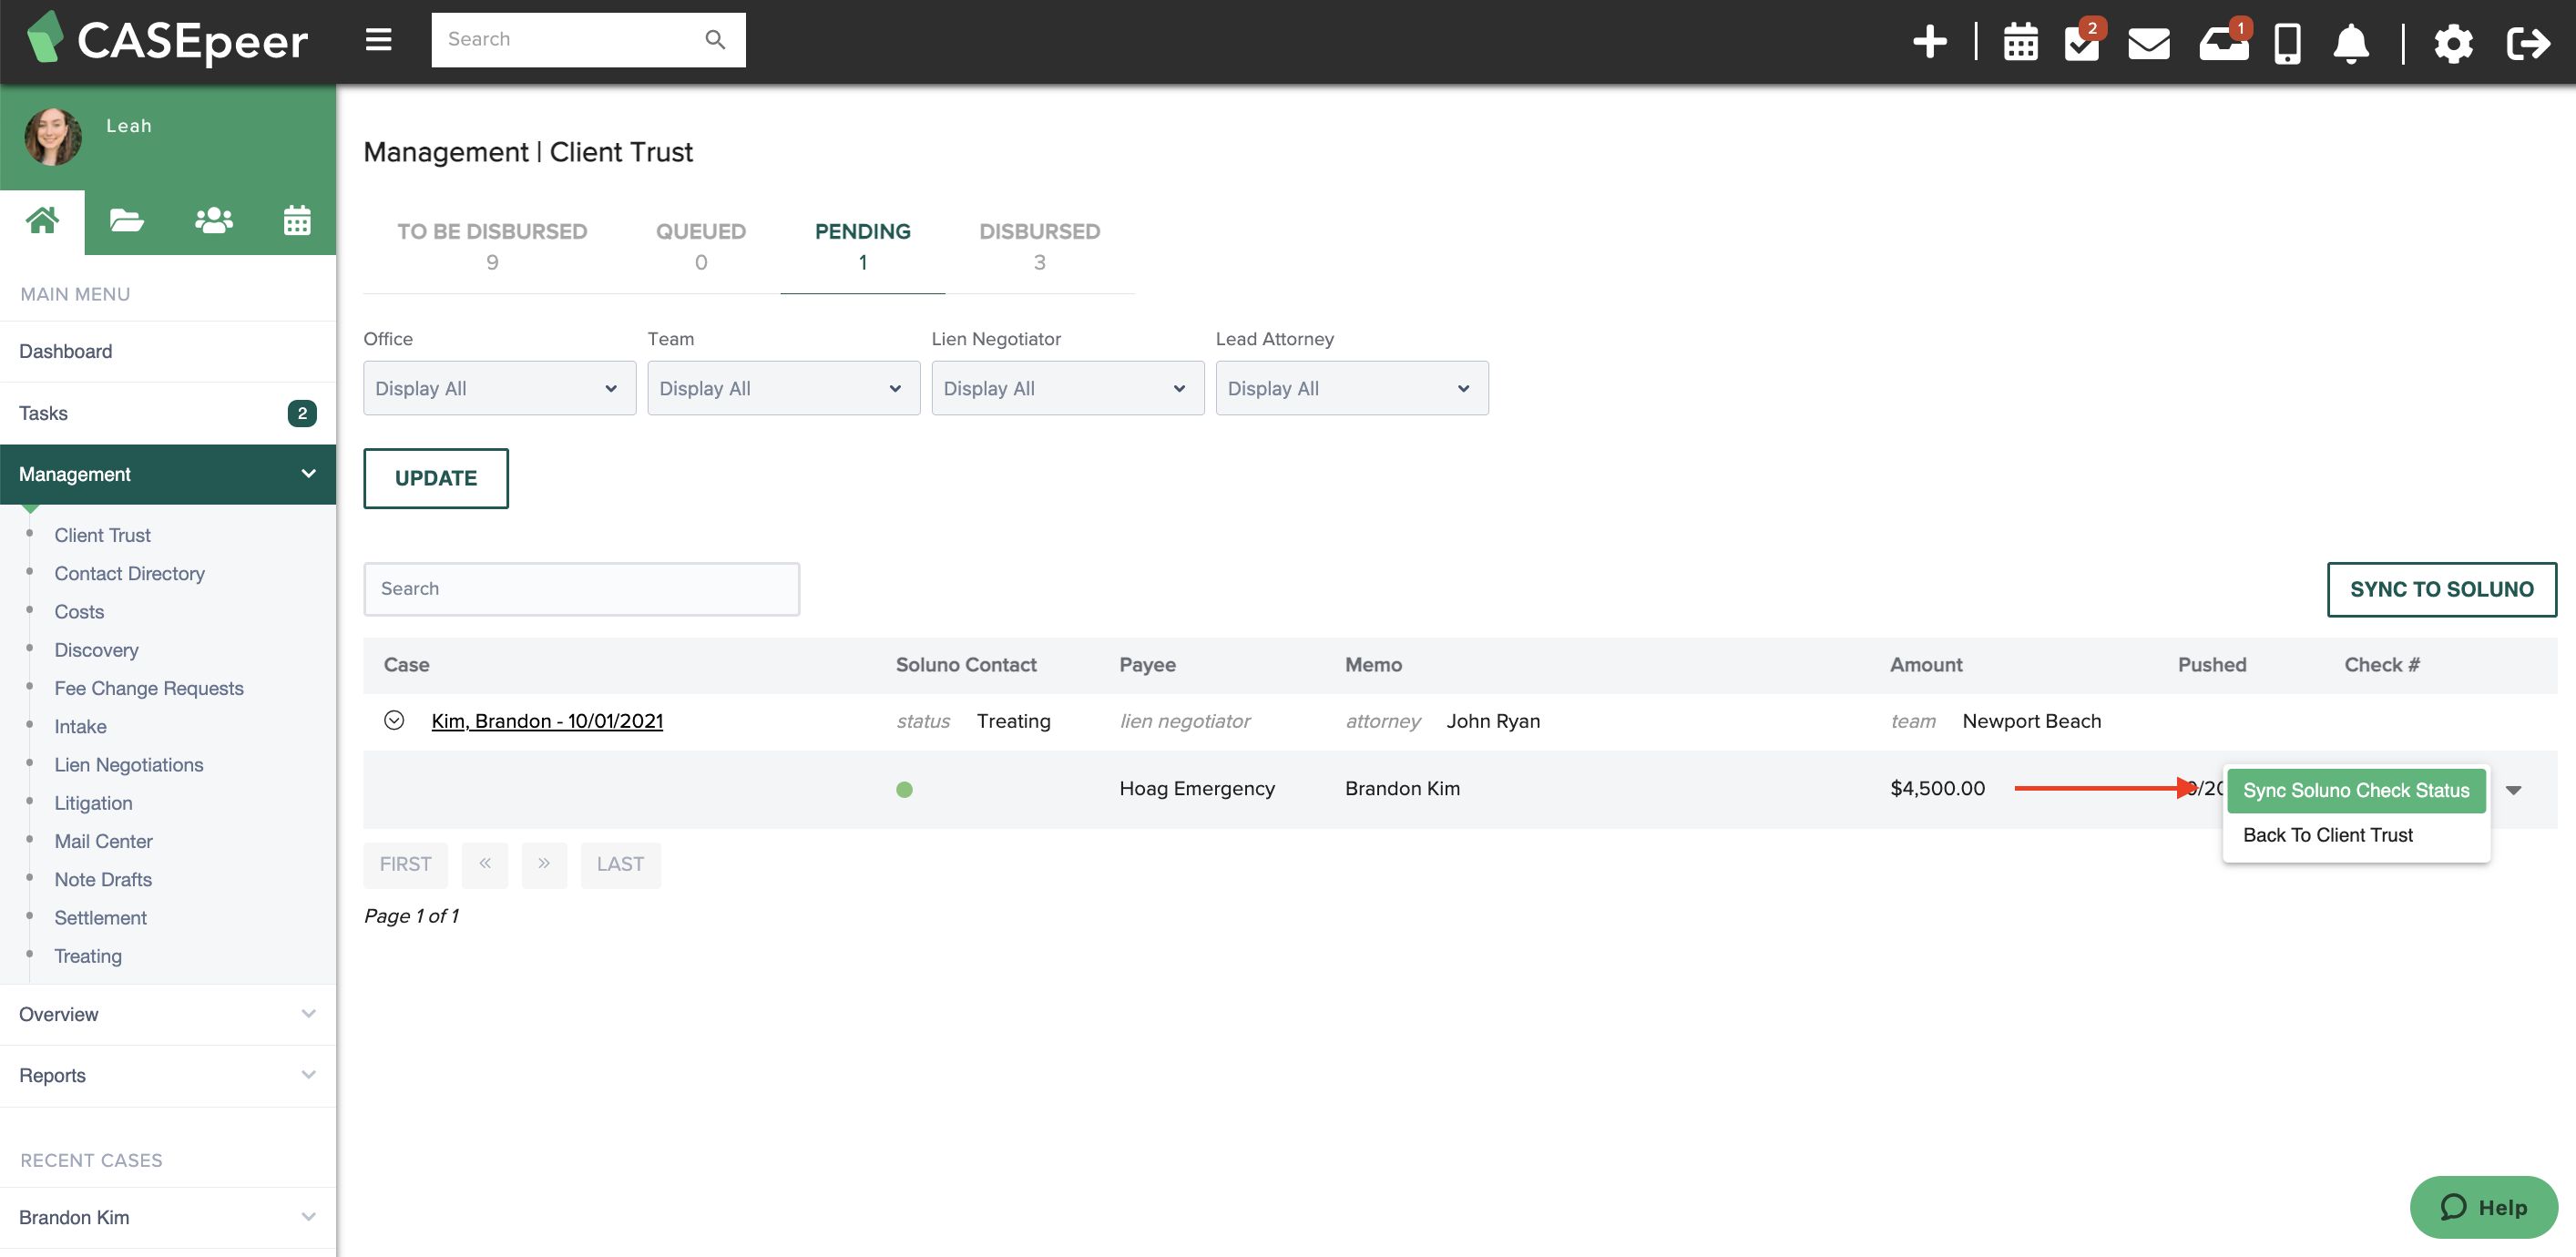Expand the Brandon Kim recent case

click(168, 1217)
